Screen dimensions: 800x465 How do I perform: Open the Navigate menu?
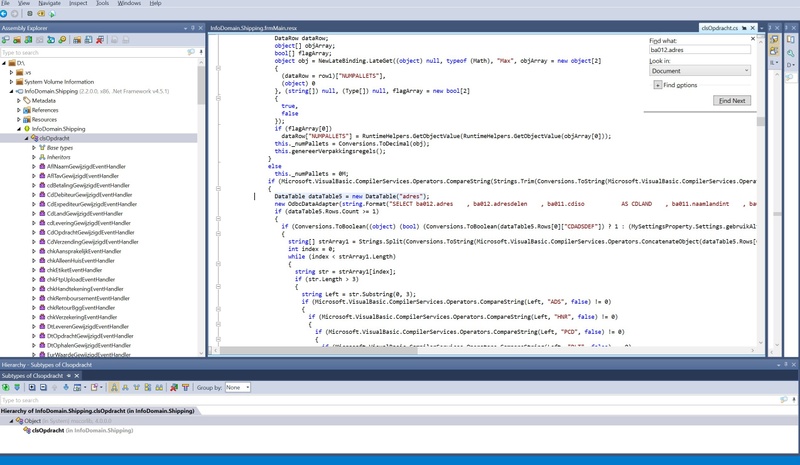click(49, 3)
